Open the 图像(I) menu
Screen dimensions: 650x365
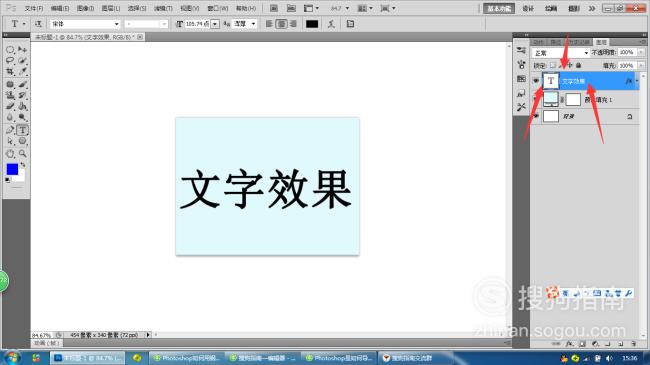(x=85, y=8)
